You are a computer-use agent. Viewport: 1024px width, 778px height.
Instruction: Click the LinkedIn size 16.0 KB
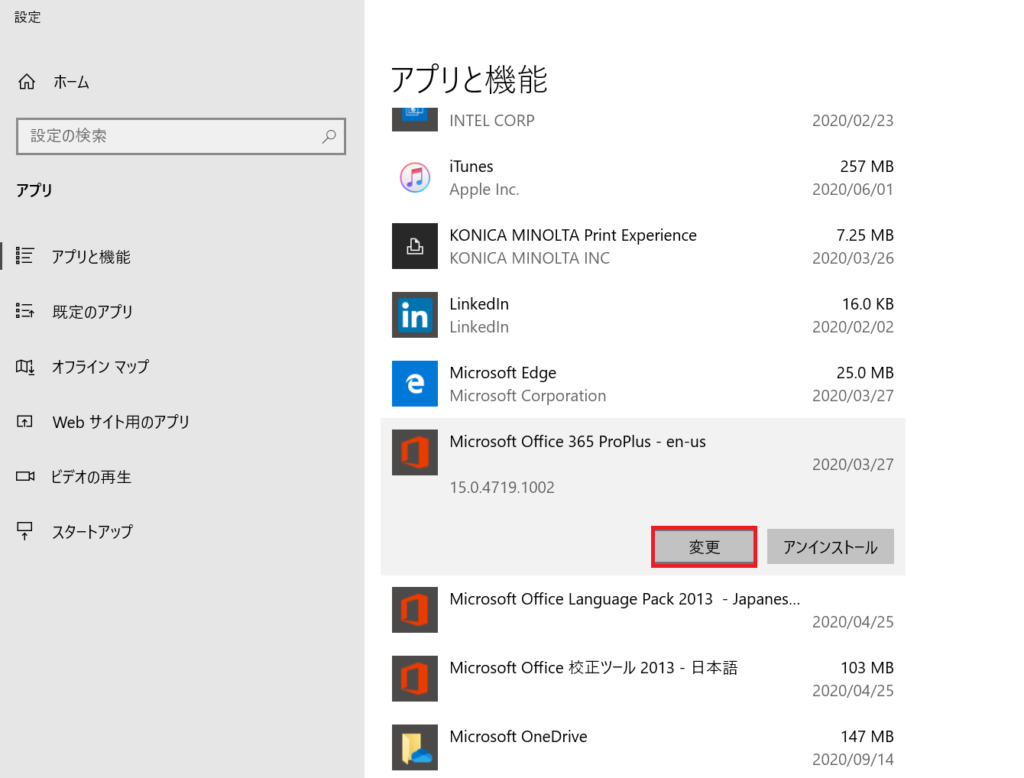pos(868,304)
